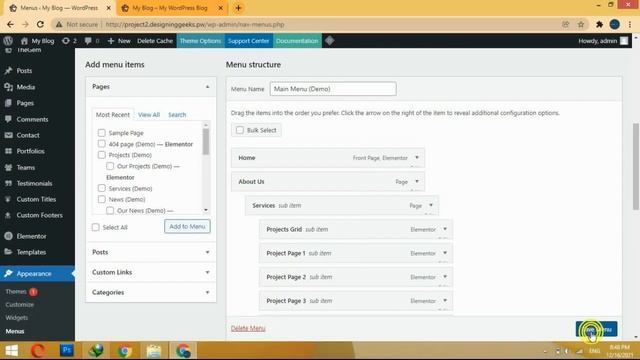The image size is (640, 360).
Task: Open Widgets under Appearance
Action: [17, 318]
